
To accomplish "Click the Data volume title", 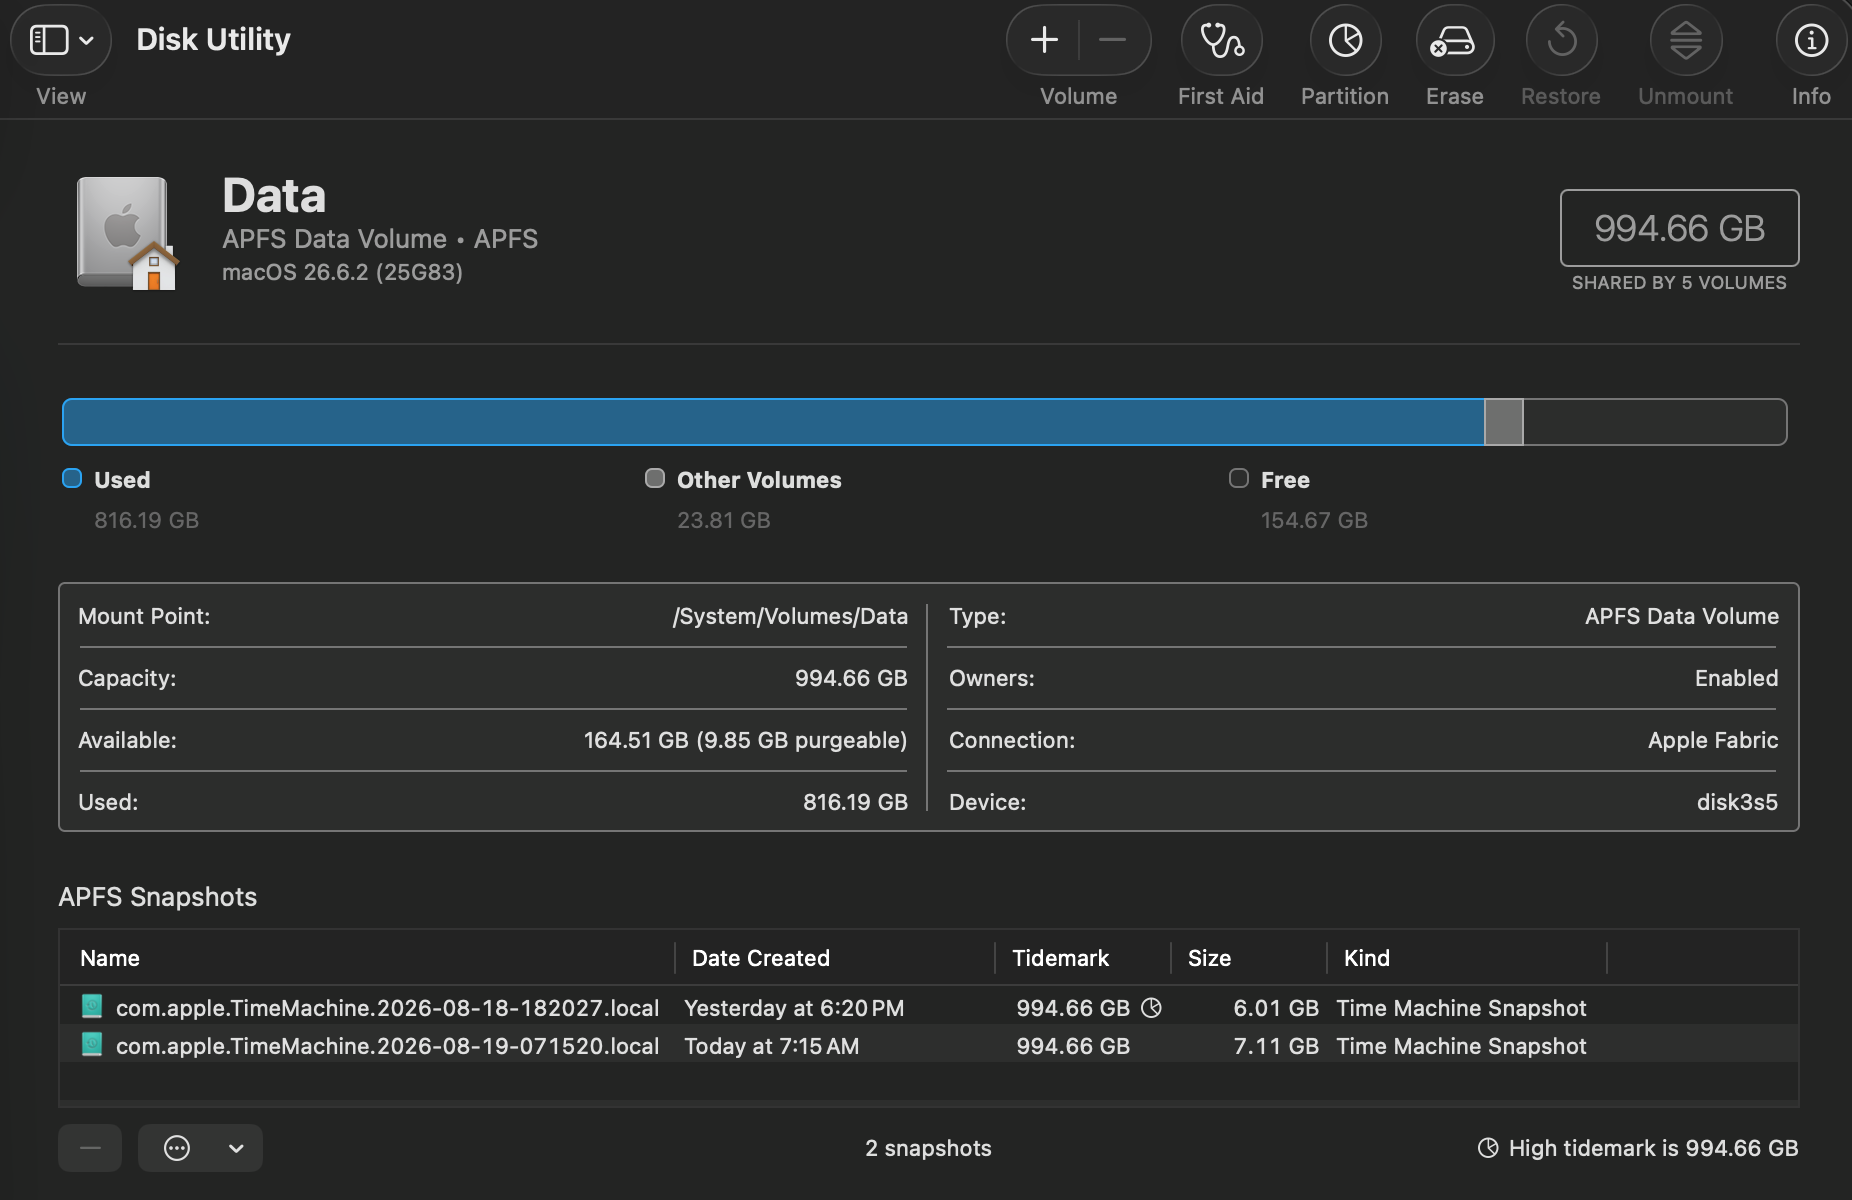I will pyautogui.click(x=274, y=195).
